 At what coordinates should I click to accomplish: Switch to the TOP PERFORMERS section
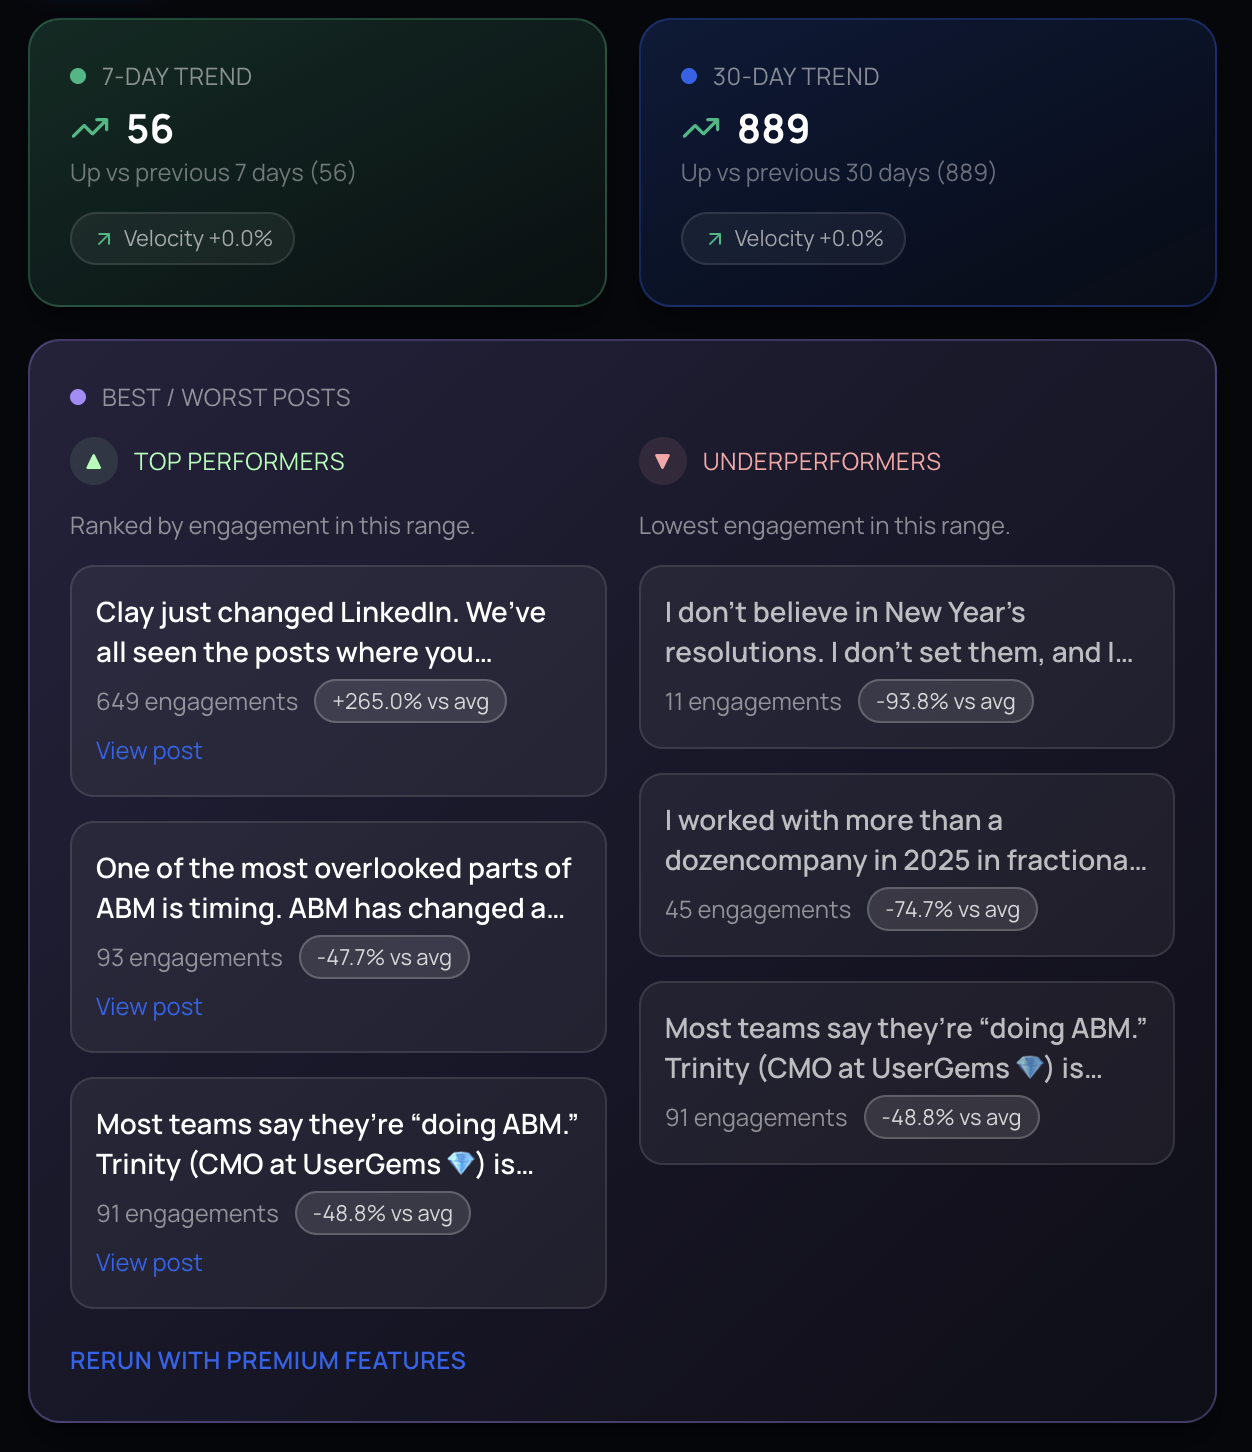click(x=239, y=461)
